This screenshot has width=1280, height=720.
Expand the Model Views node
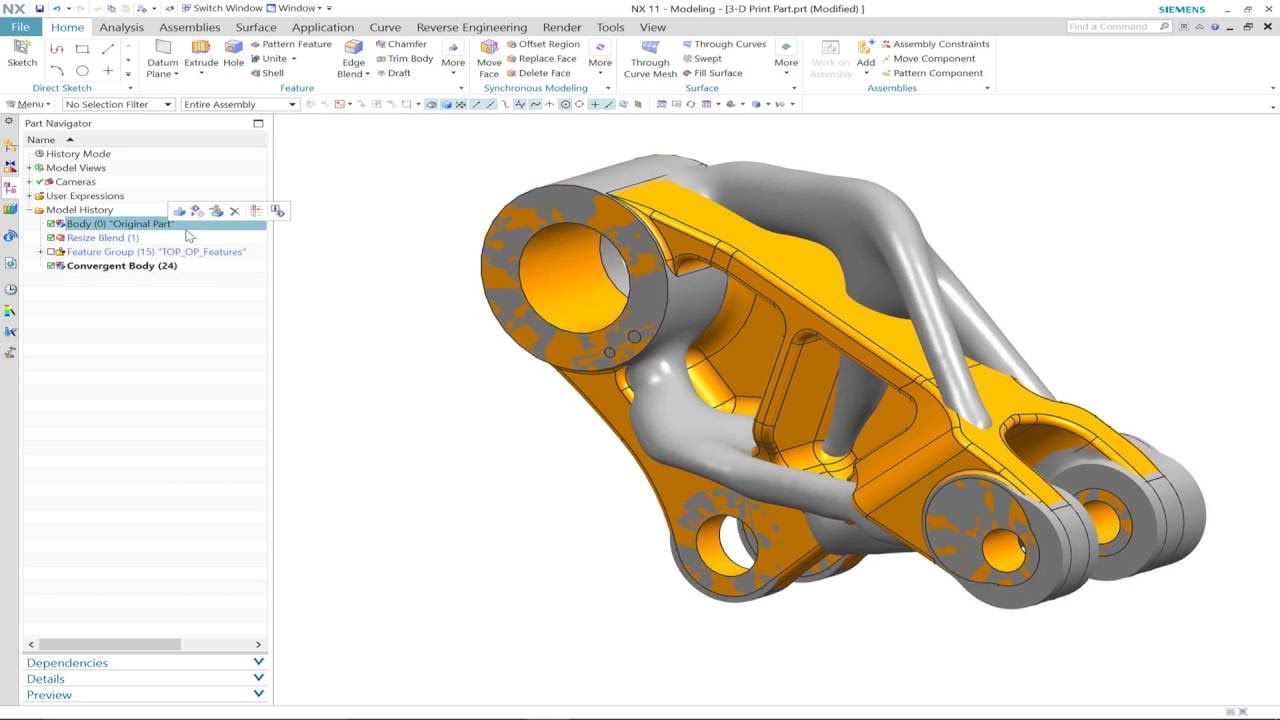click(29, 168)
